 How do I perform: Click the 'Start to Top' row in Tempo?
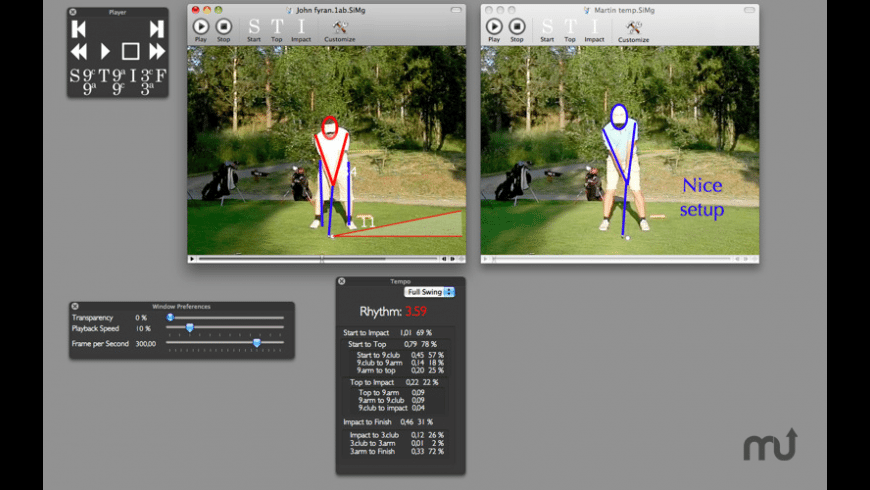[392, 345]
